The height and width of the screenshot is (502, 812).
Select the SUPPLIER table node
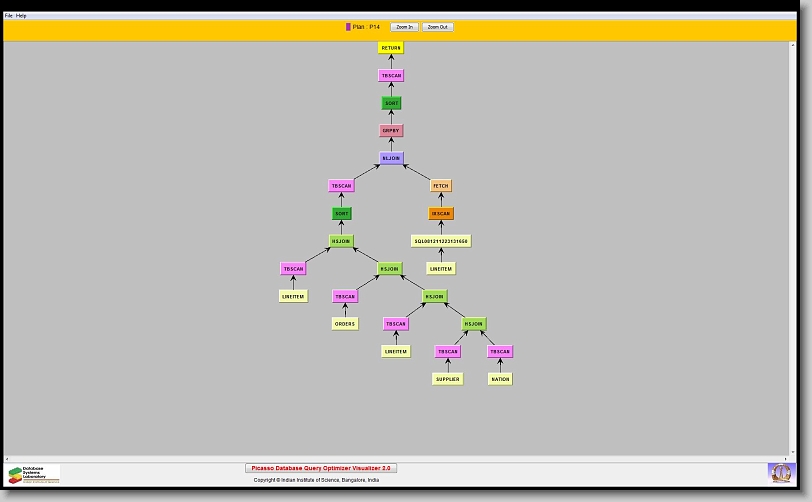pyautogui.click(x=447, y=379)
